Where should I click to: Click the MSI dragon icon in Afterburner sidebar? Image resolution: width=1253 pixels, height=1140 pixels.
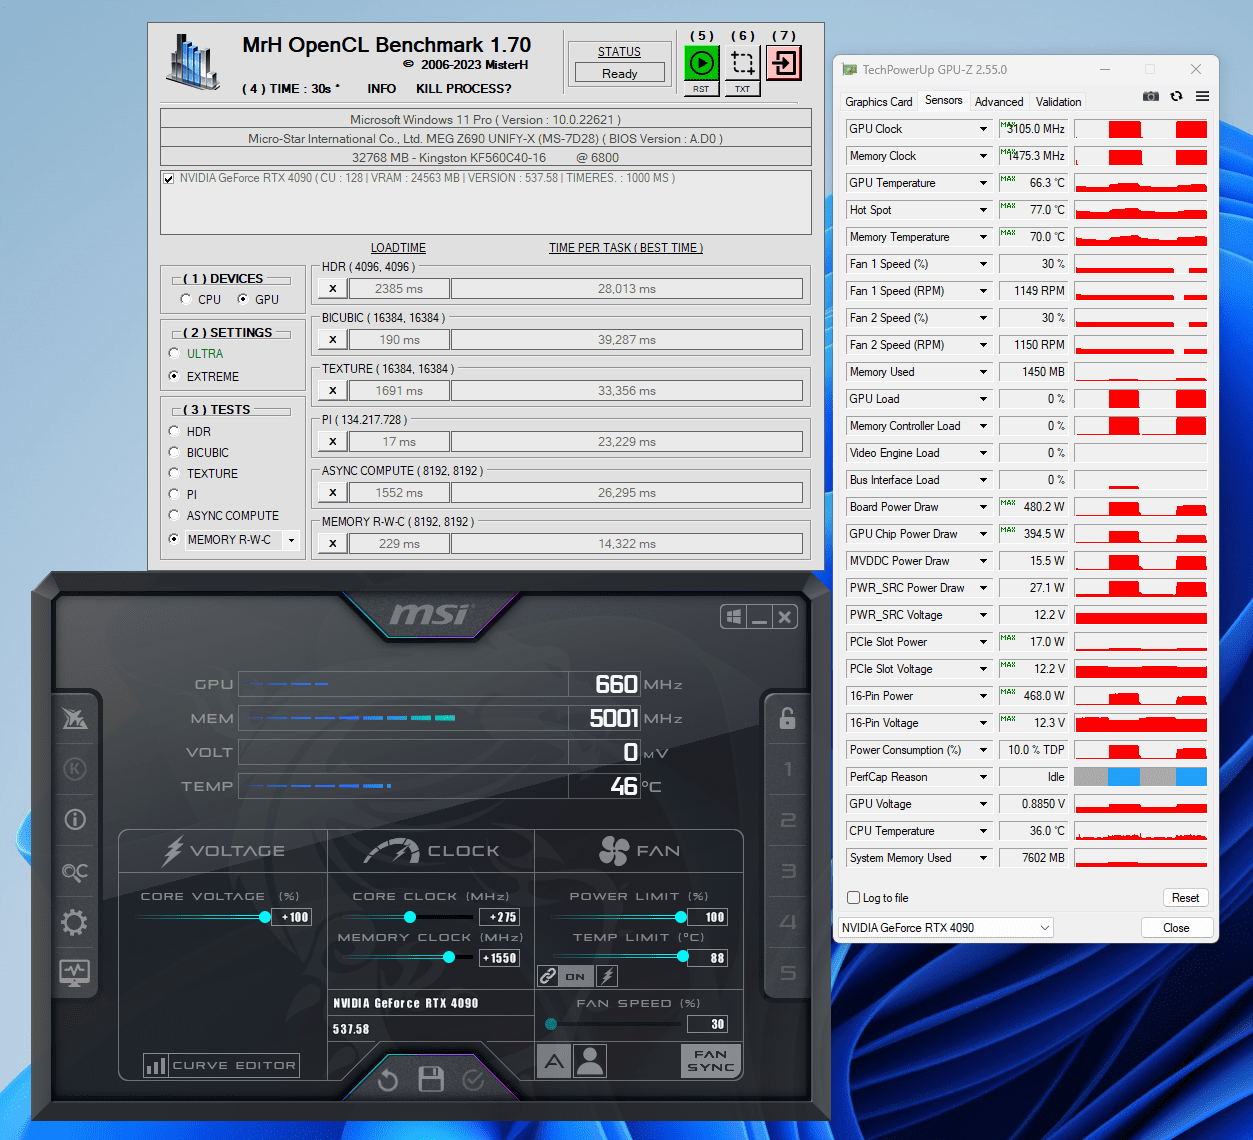coord(75,718)
